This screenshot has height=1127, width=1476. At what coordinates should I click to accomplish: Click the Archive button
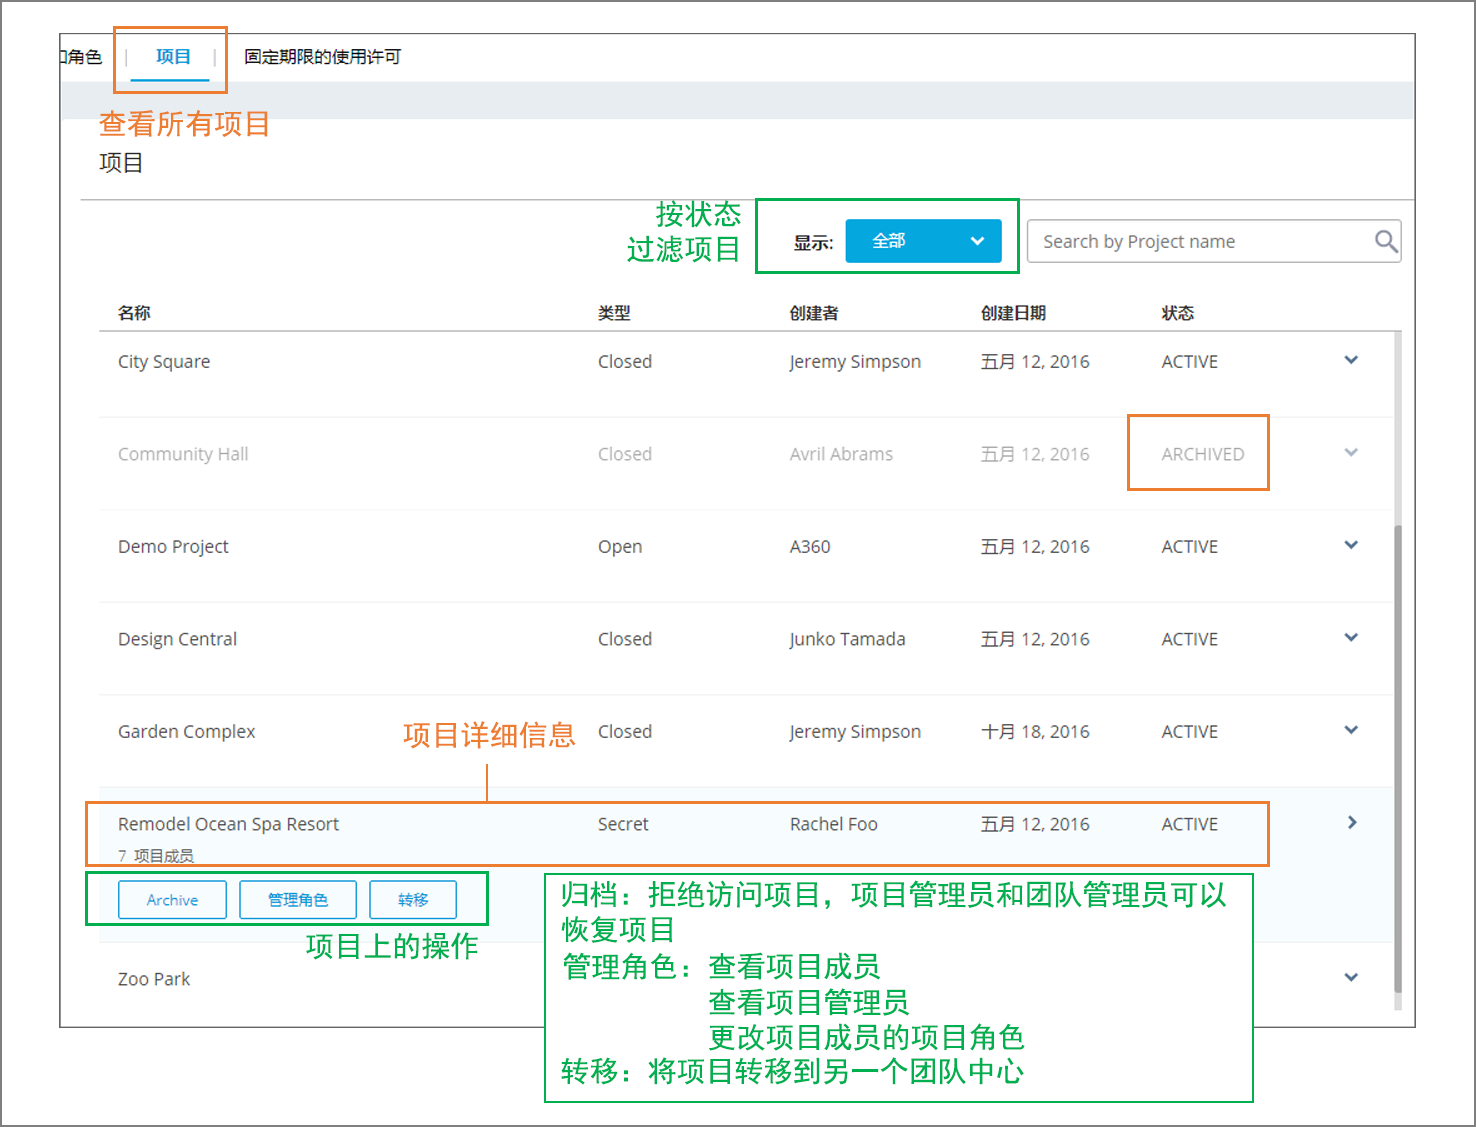click(172, 900)
